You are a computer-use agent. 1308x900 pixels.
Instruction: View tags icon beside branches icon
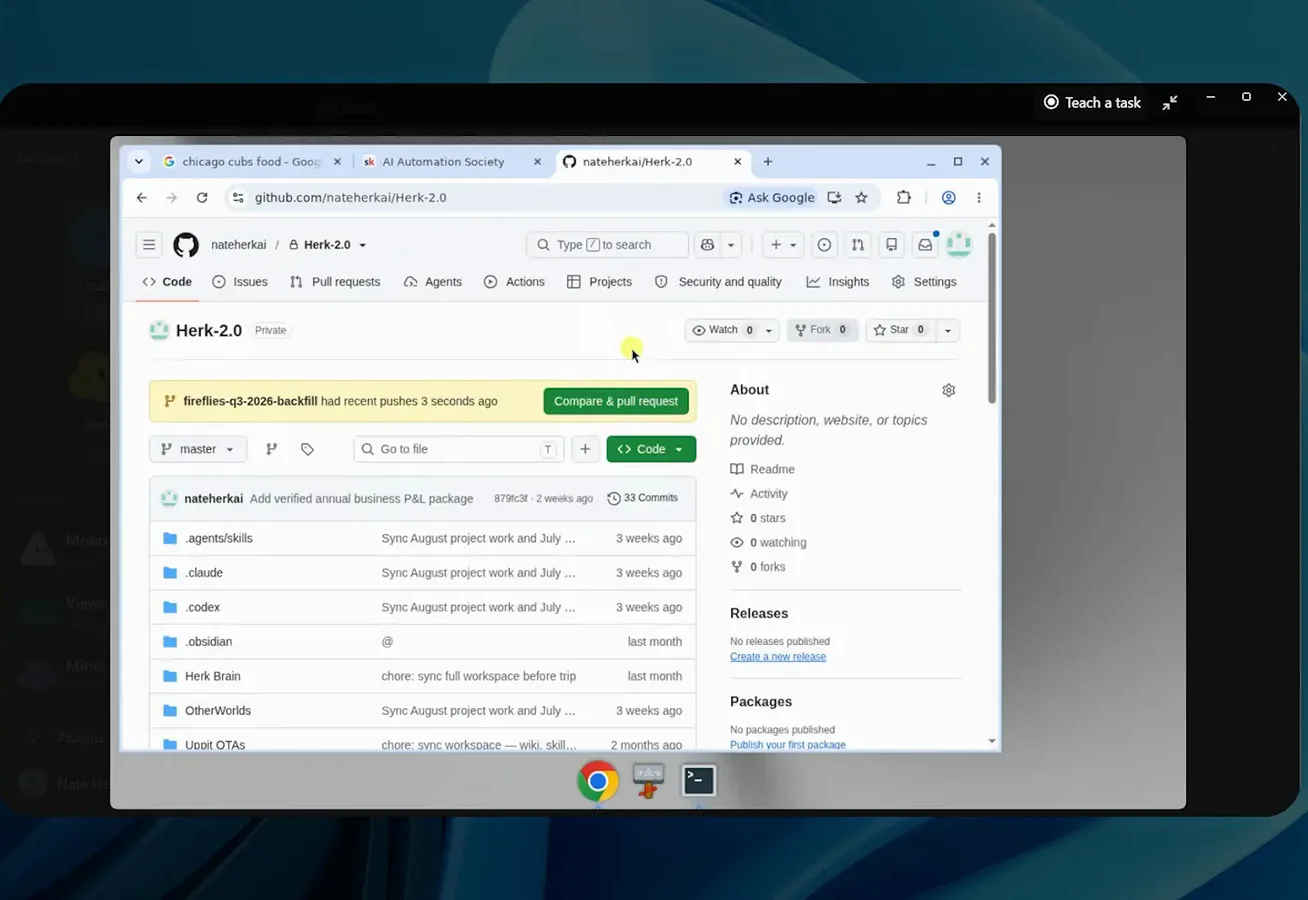[307, 449]
